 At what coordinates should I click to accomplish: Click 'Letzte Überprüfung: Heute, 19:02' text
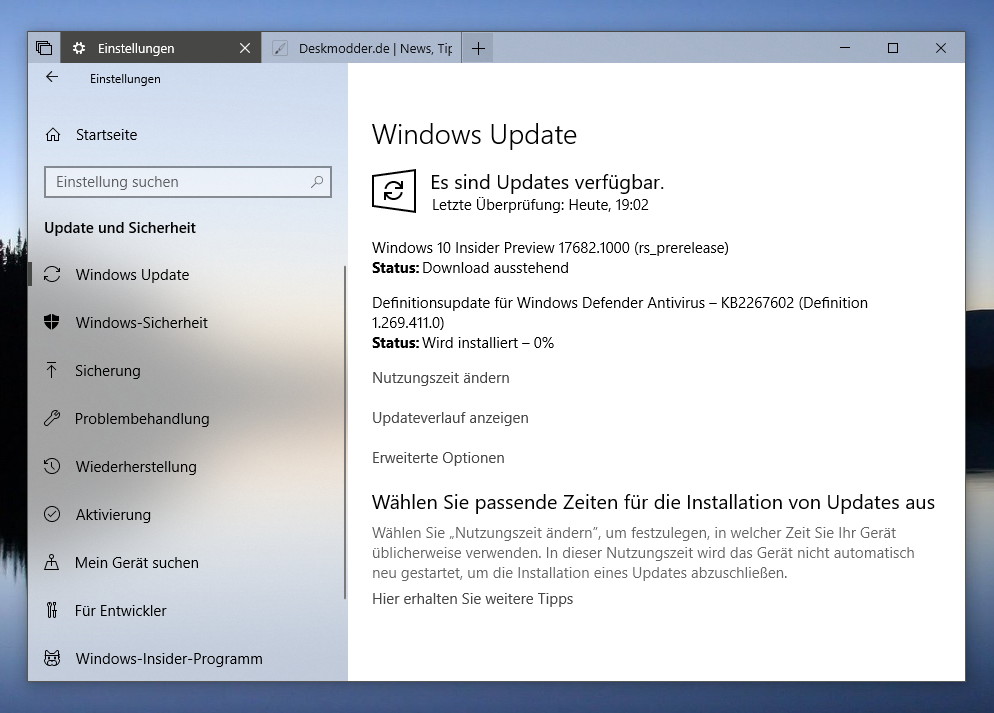(x=540, y=205)
